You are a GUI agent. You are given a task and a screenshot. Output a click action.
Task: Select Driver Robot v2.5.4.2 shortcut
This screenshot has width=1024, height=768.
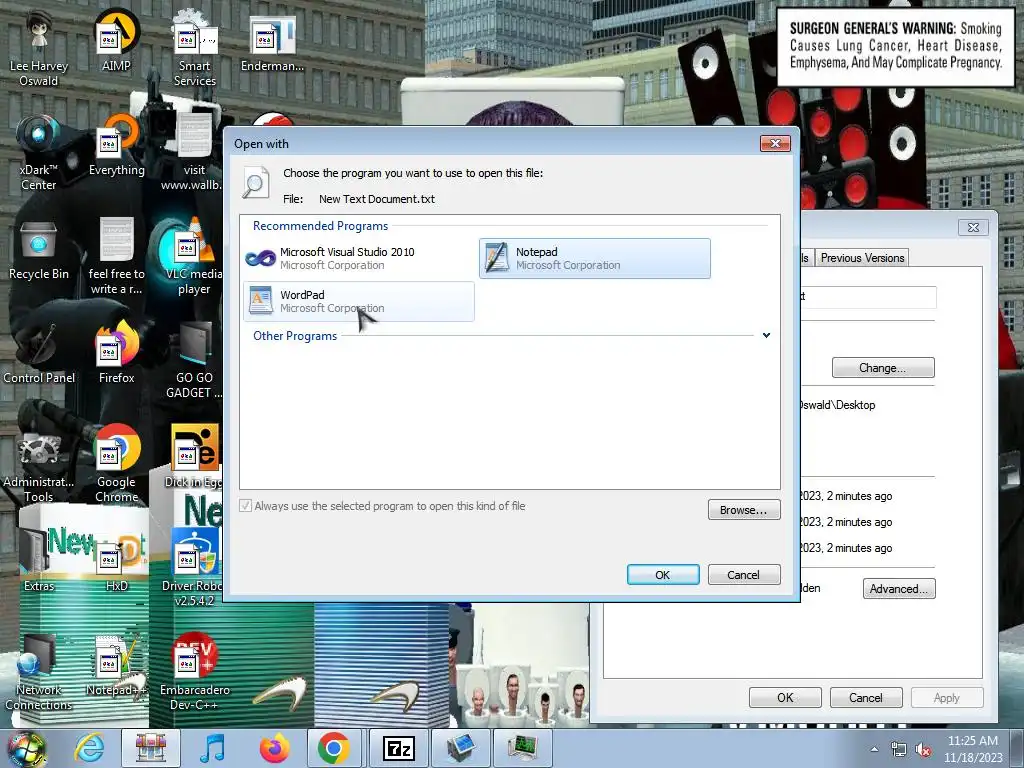tap(193, 569)
